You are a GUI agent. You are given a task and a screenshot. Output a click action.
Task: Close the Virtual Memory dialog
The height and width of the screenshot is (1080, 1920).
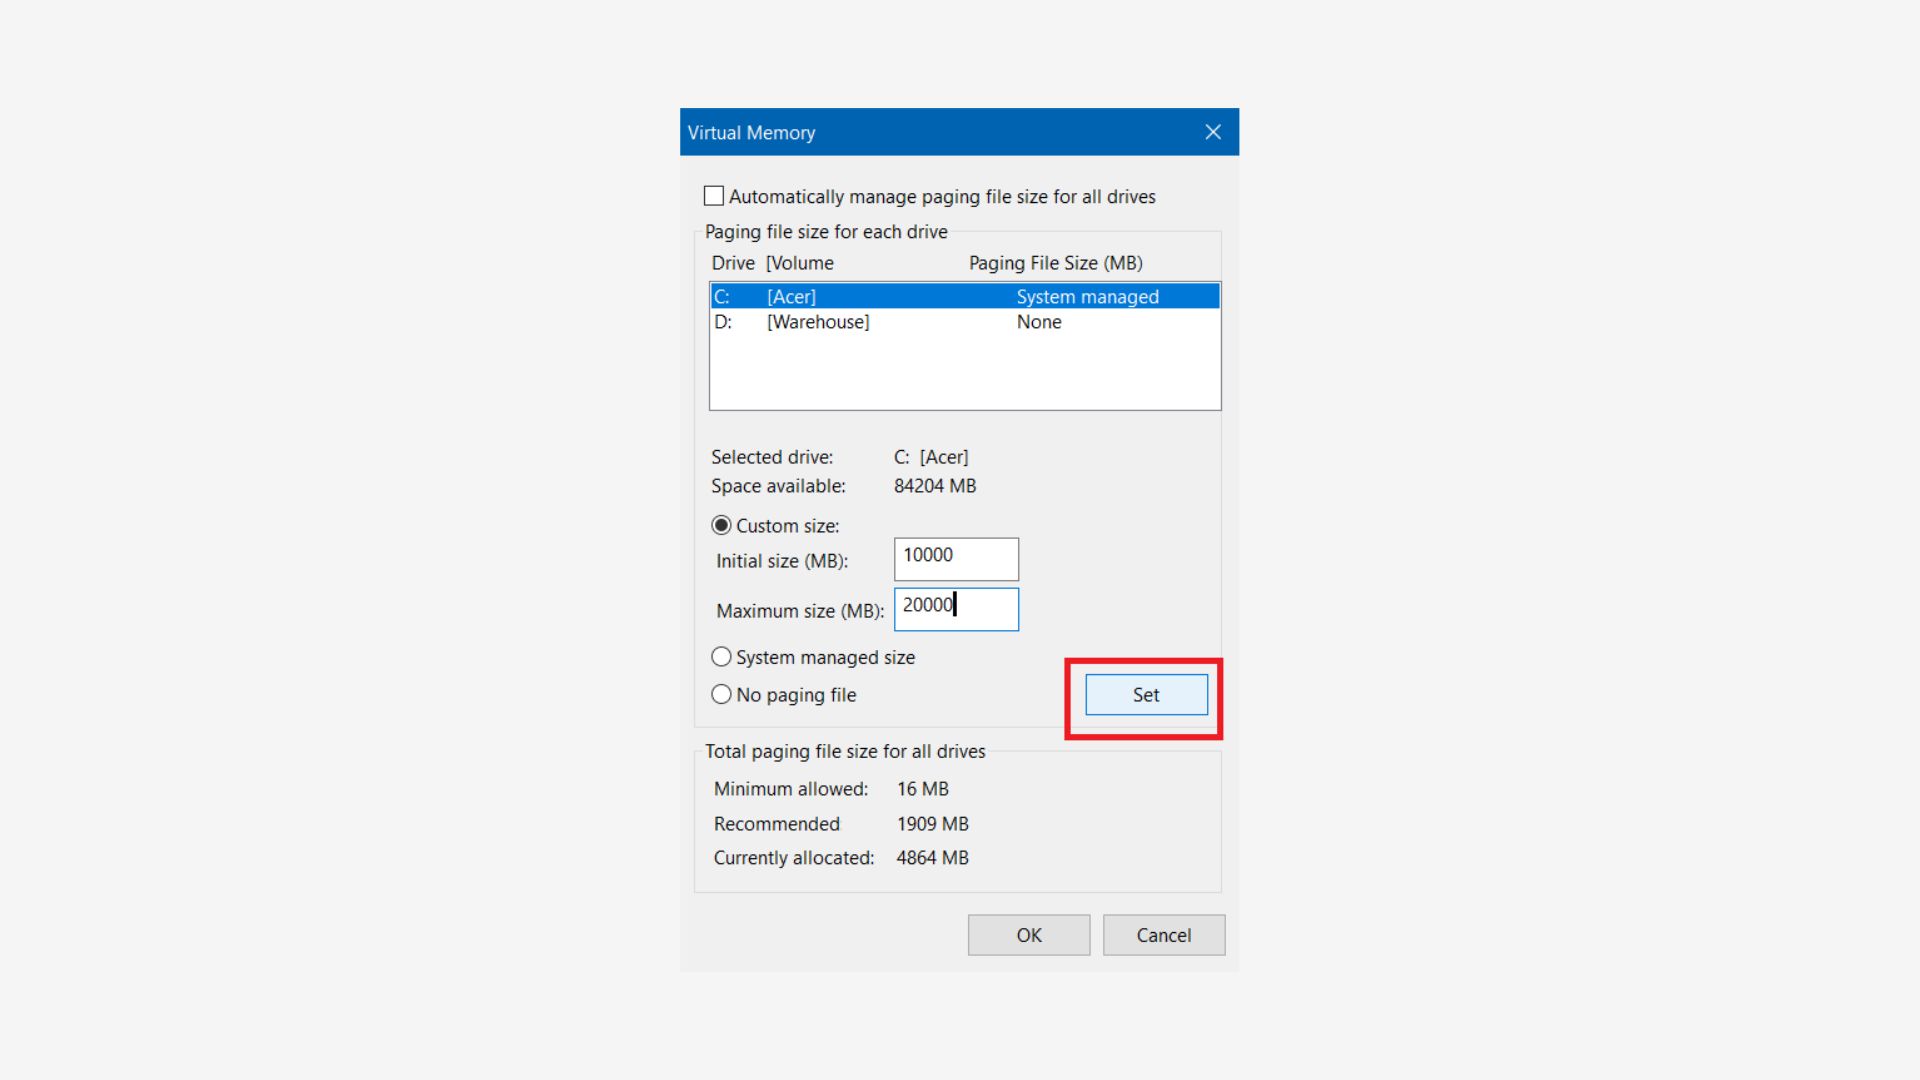[1212, 132]
